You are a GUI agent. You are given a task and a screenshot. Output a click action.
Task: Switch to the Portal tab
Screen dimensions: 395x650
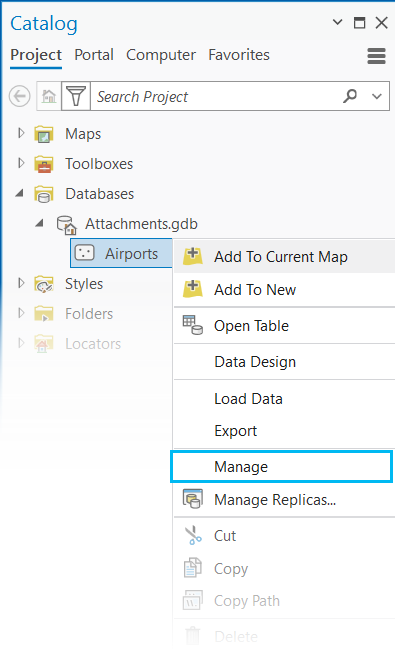(94, 55)
